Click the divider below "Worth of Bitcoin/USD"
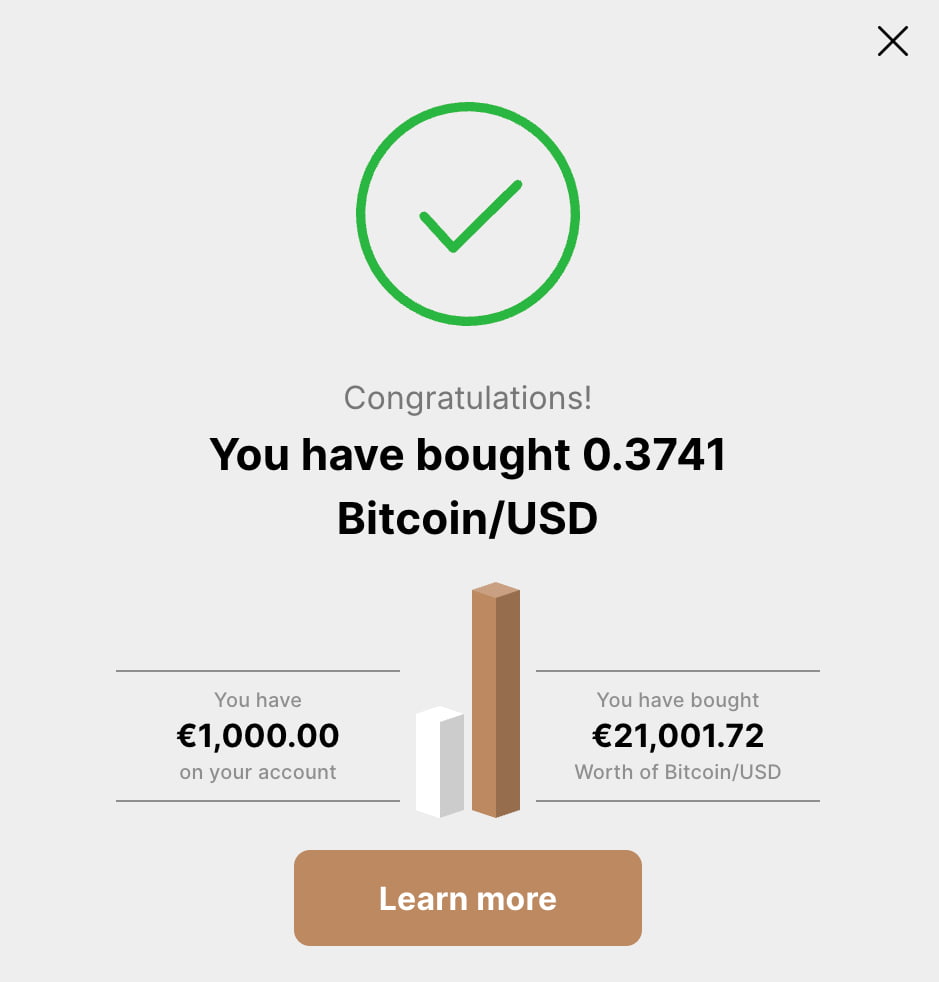The height and width of the screenshot is (982, 939). [x=678, y=801]
